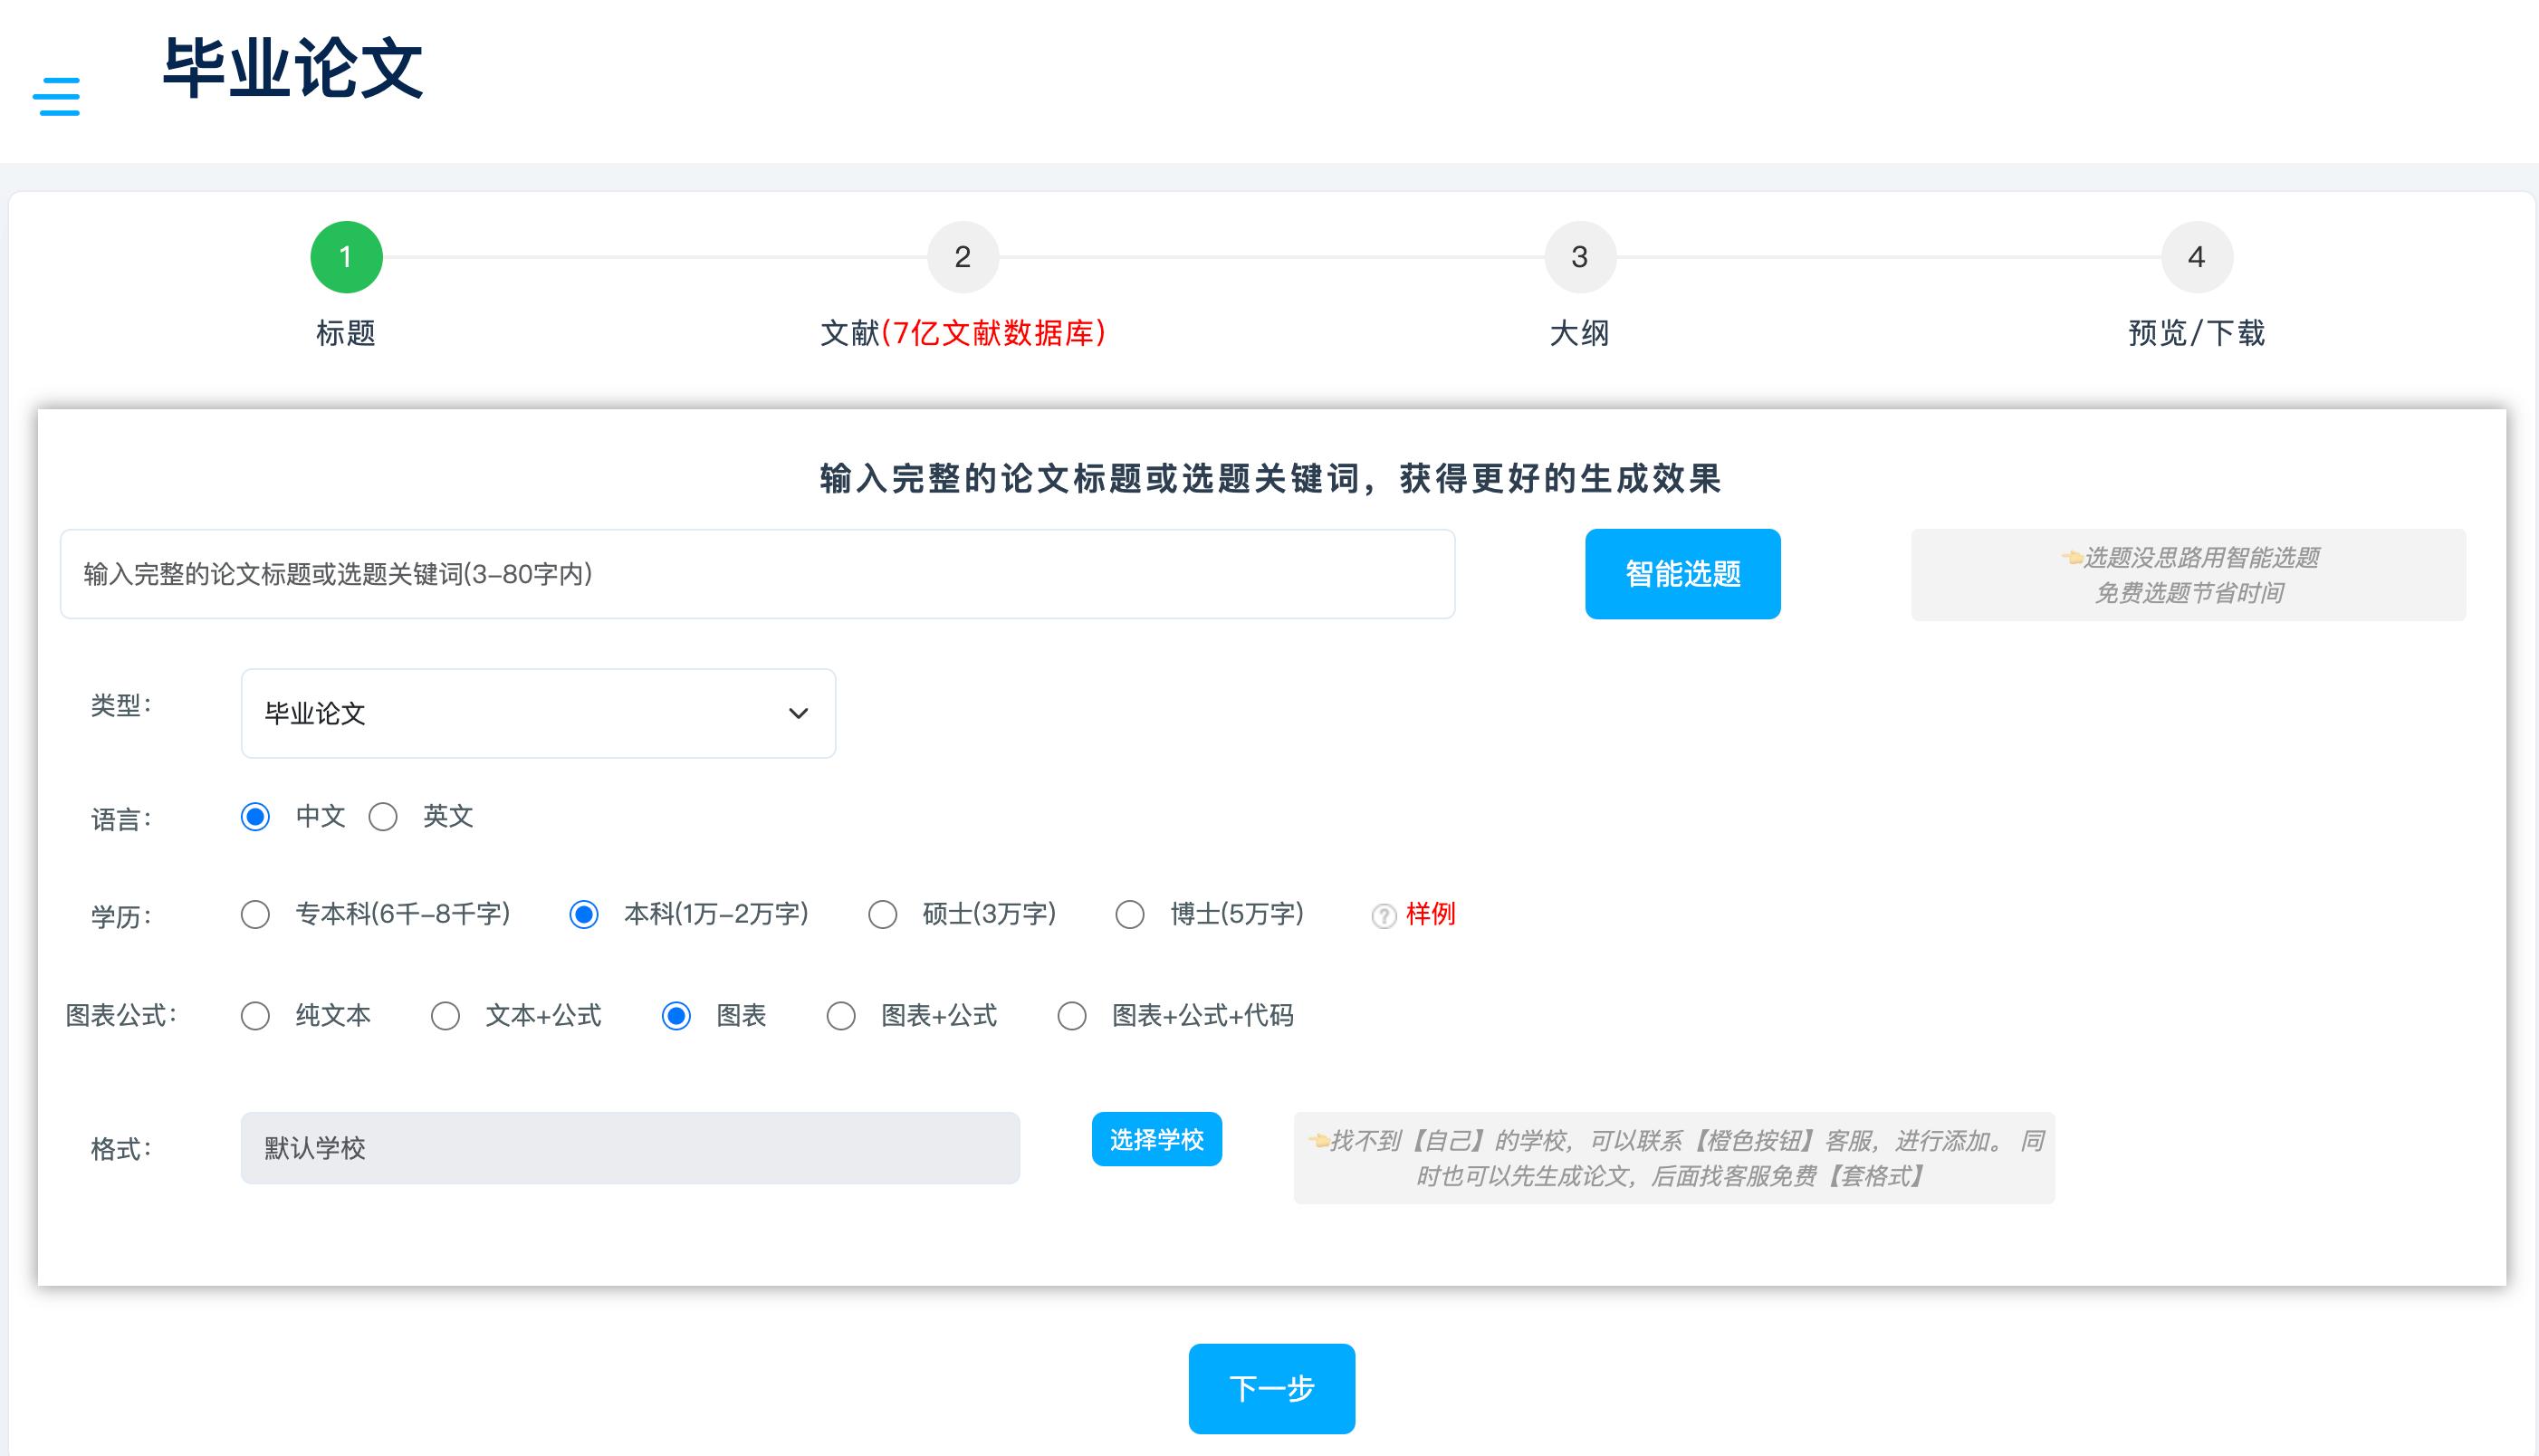Open the hamburger menu icon
Screen dimensions: 2539x1456
point(56,96)
